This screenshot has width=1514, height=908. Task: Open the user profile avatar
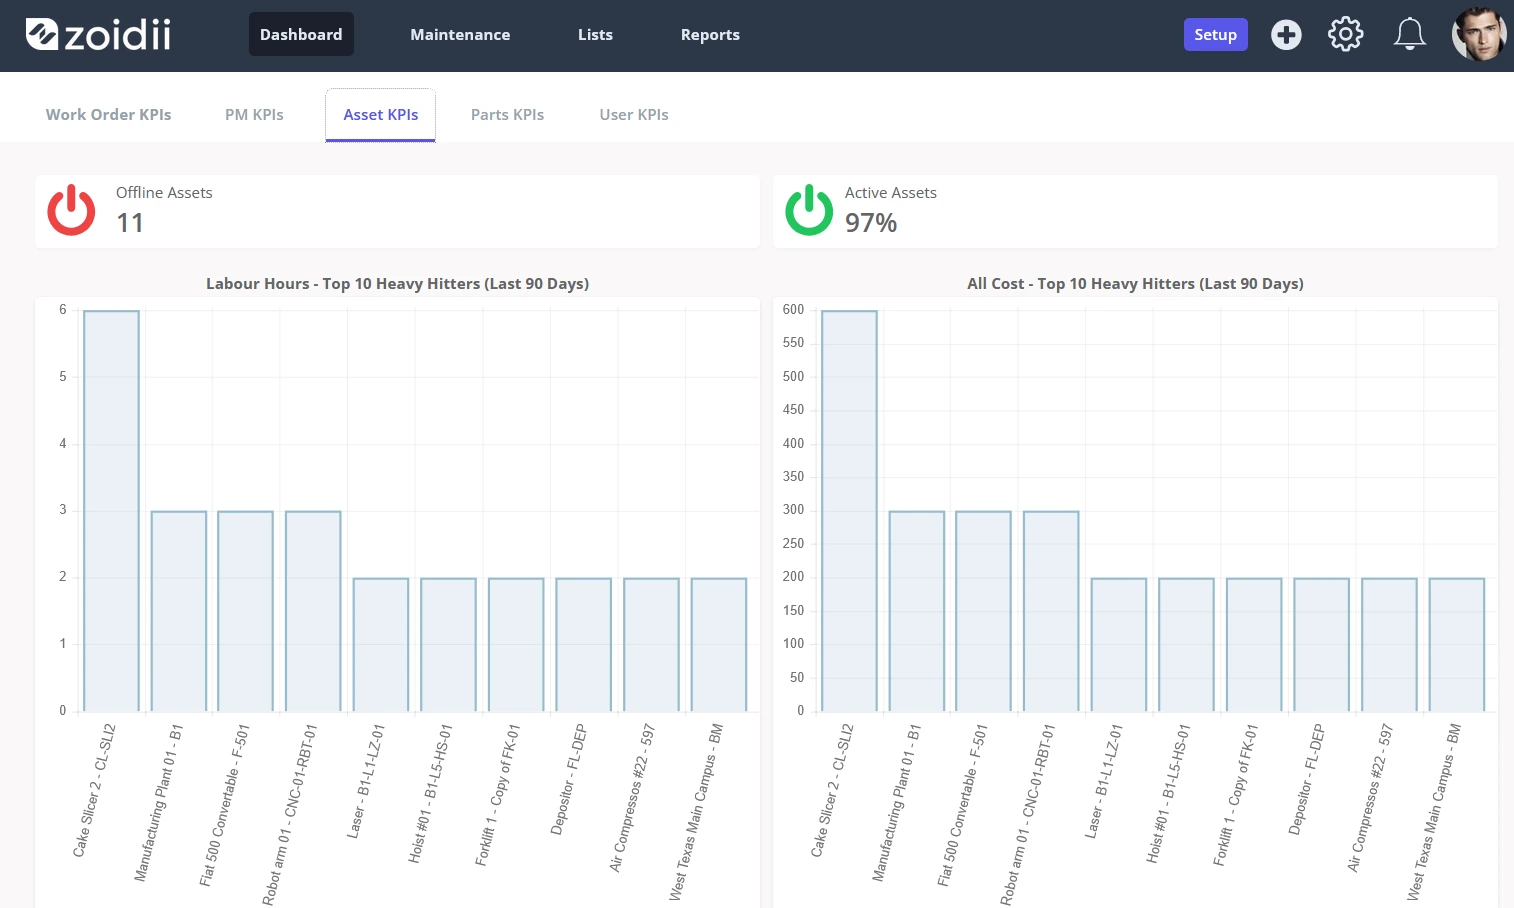pos(1479,35)
